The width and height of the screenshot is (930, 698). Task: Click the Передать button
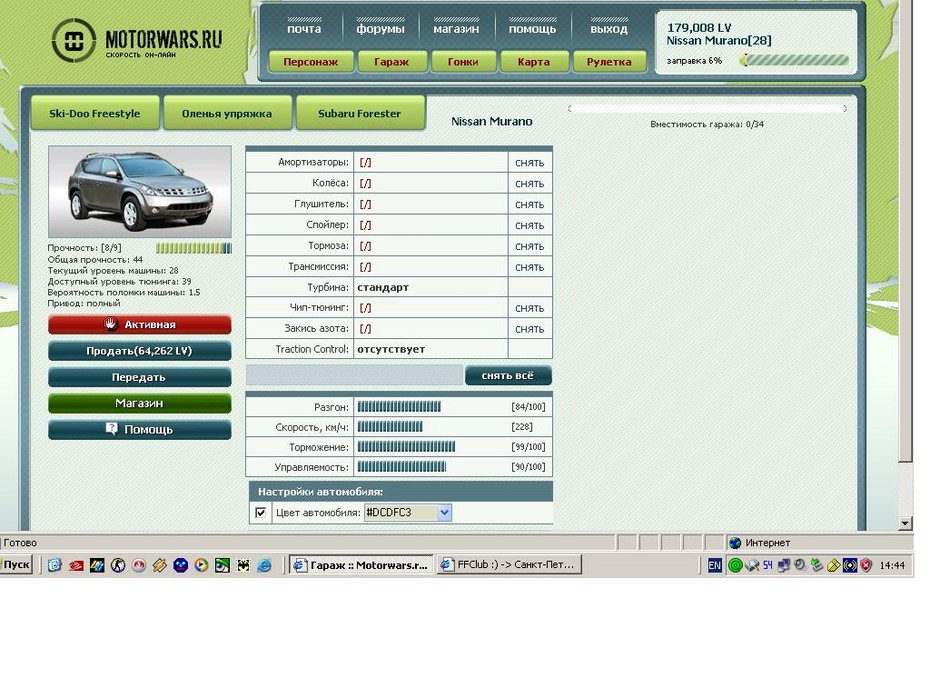point(139,377)
